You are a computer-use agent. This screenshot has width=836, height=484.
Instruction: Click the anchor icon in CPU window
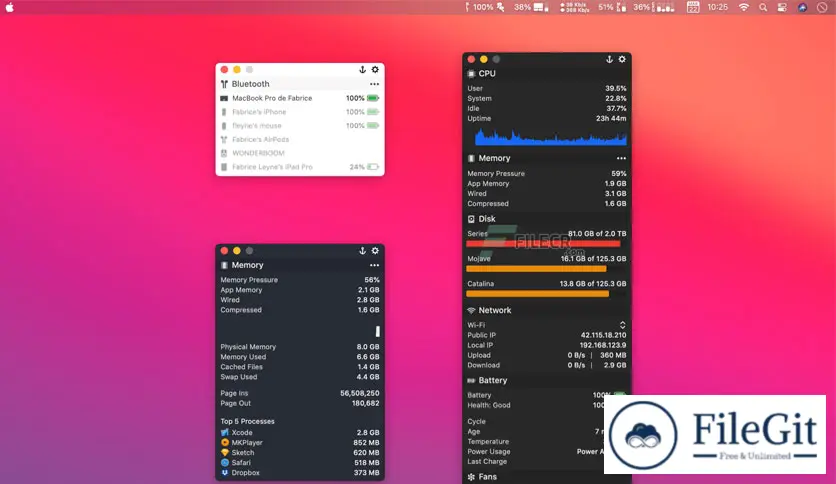pos(608,60)
